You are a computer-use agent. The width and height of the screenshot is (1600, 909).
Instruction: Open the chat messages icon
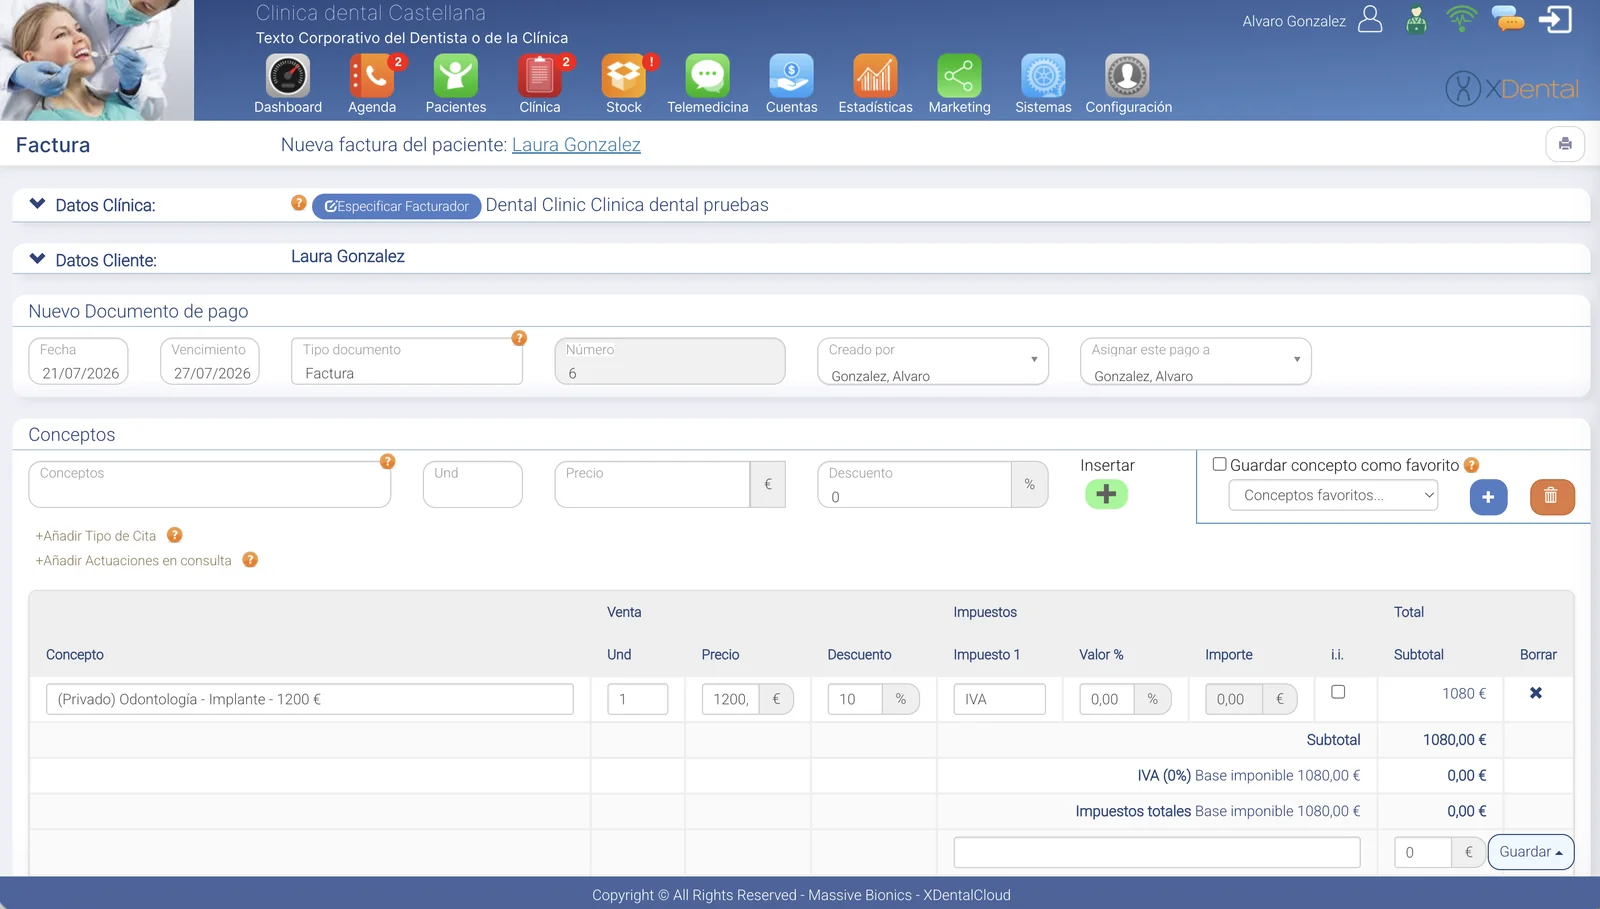pyautogui.click(x=1508, y=19)
